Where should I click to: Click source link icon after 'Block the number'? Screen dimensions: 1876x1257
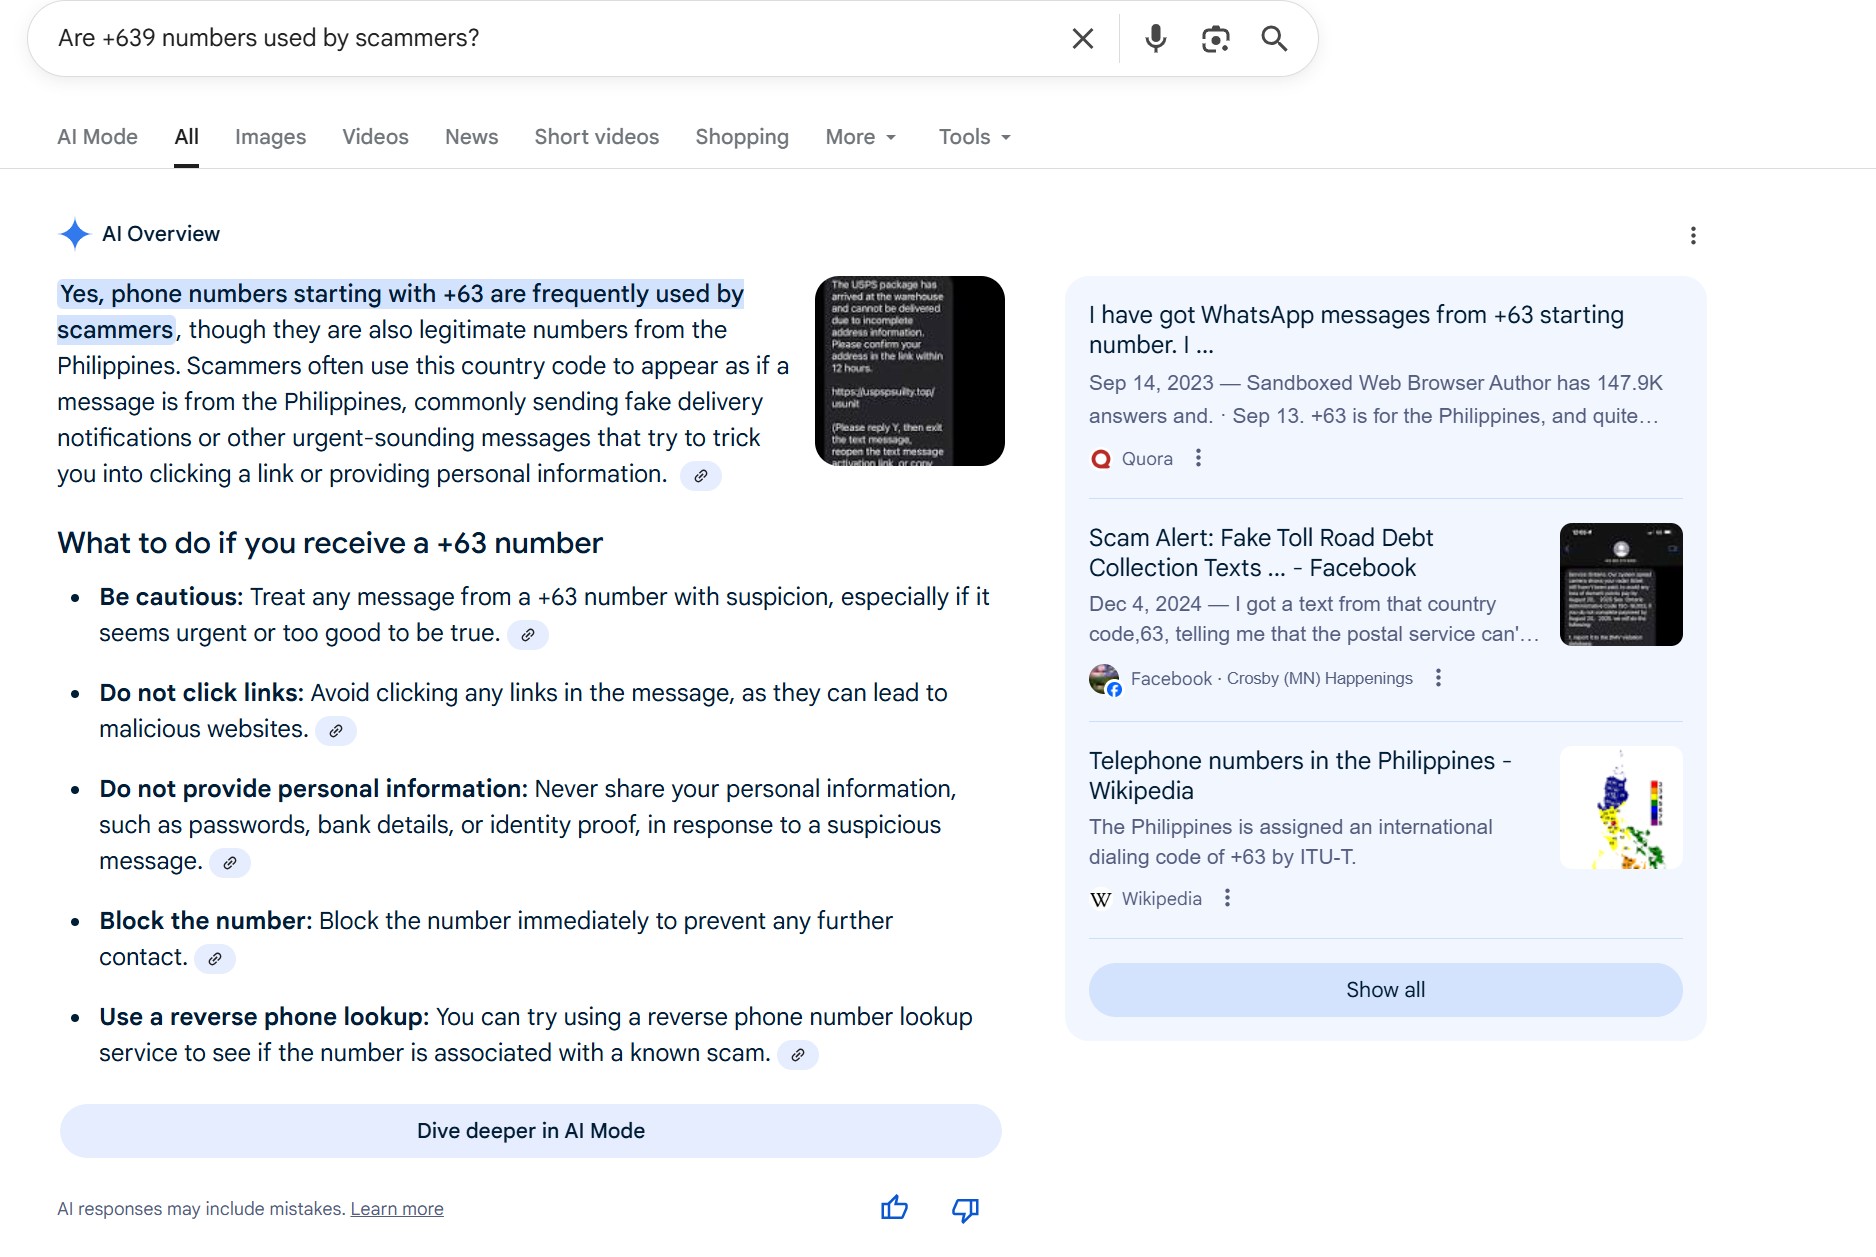pos(215,959)
